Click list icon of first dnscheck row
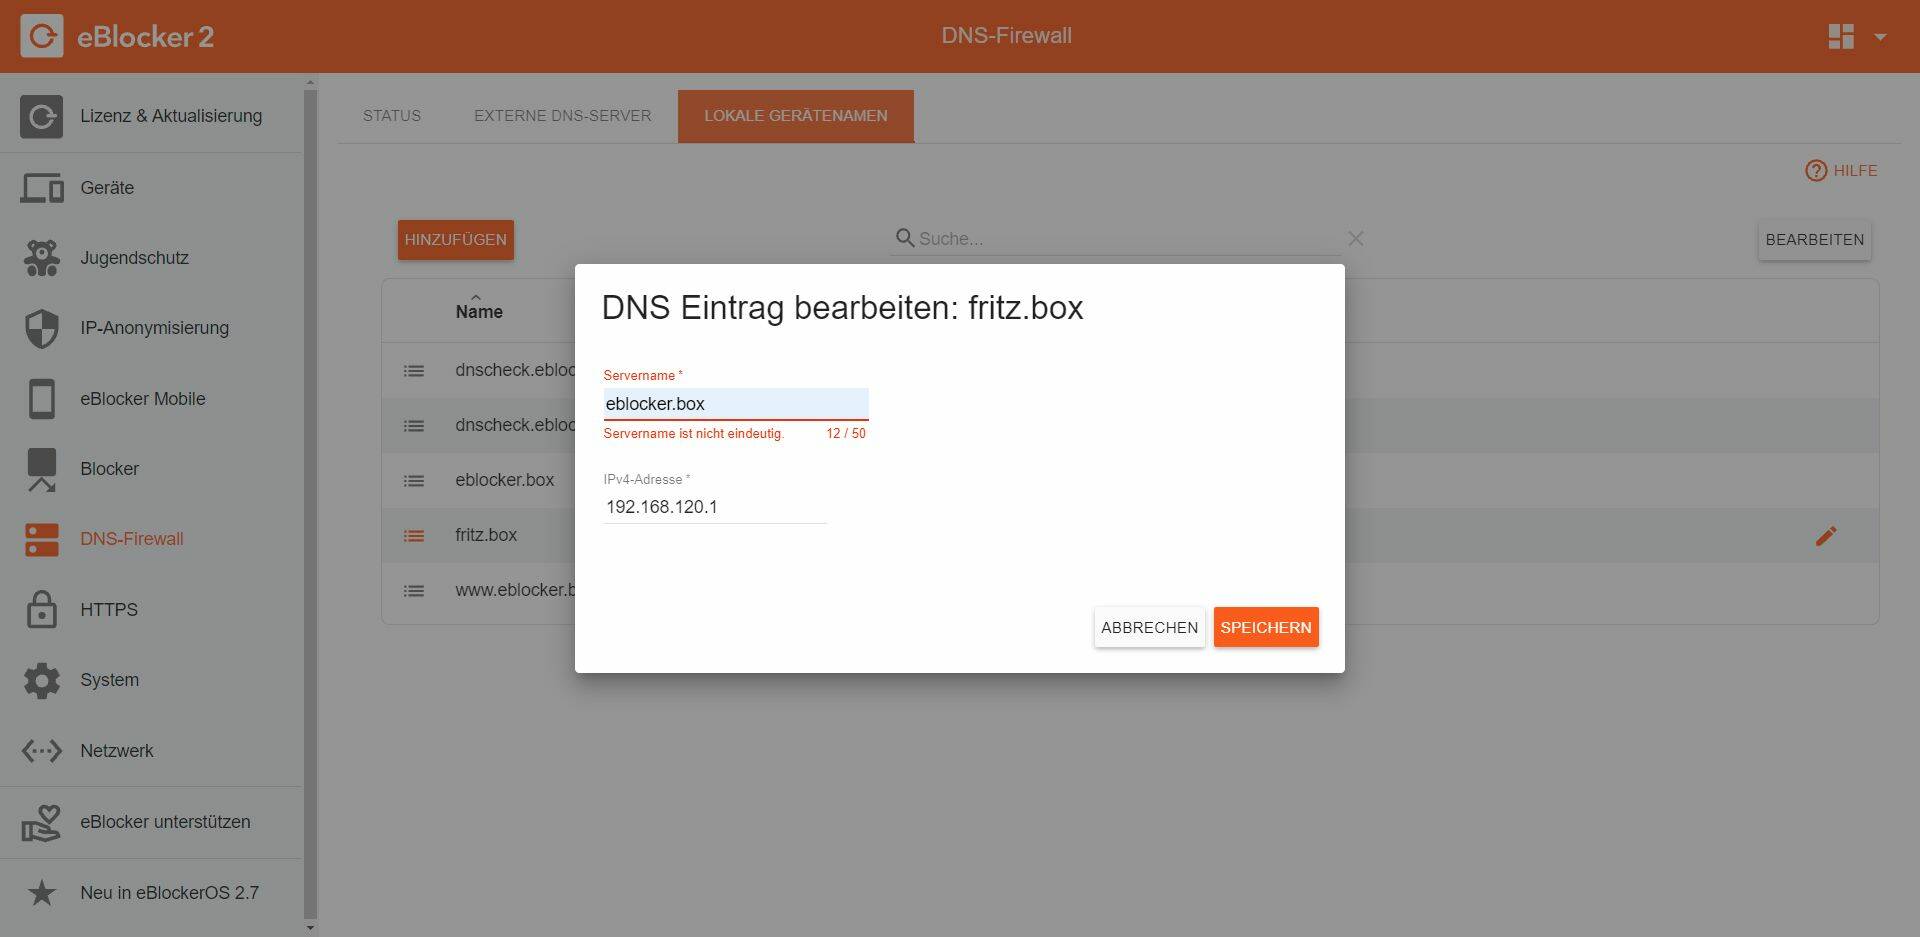Screen dimensions: 1920x937 click(414, 371)
